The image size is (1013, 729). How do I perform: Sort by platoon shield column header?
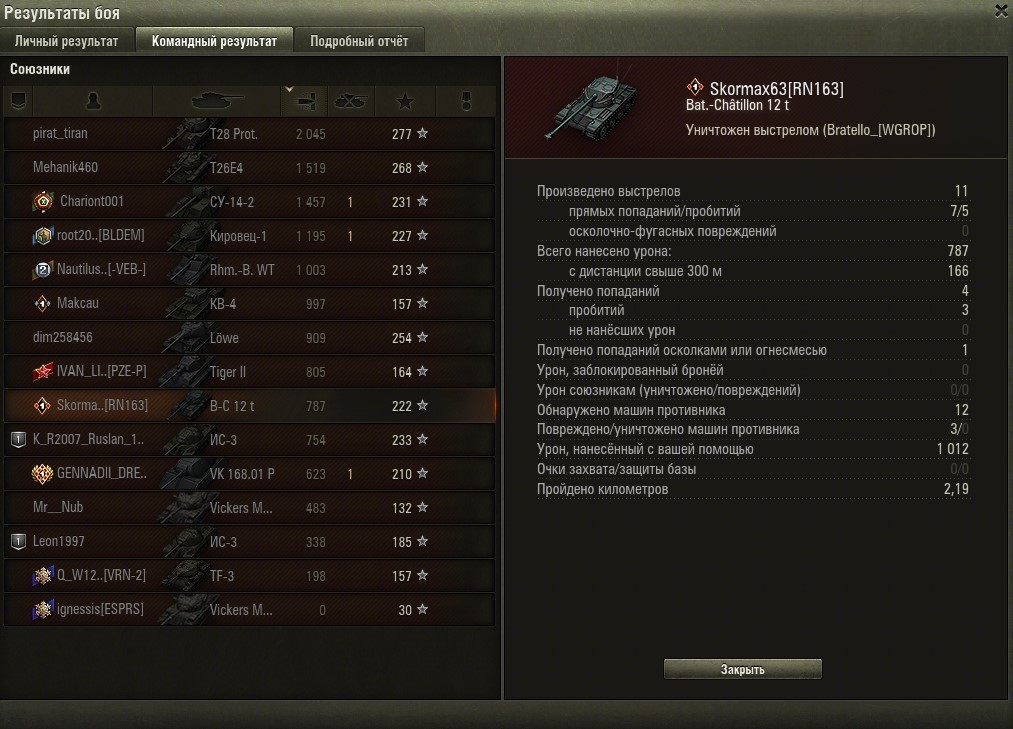18,101
